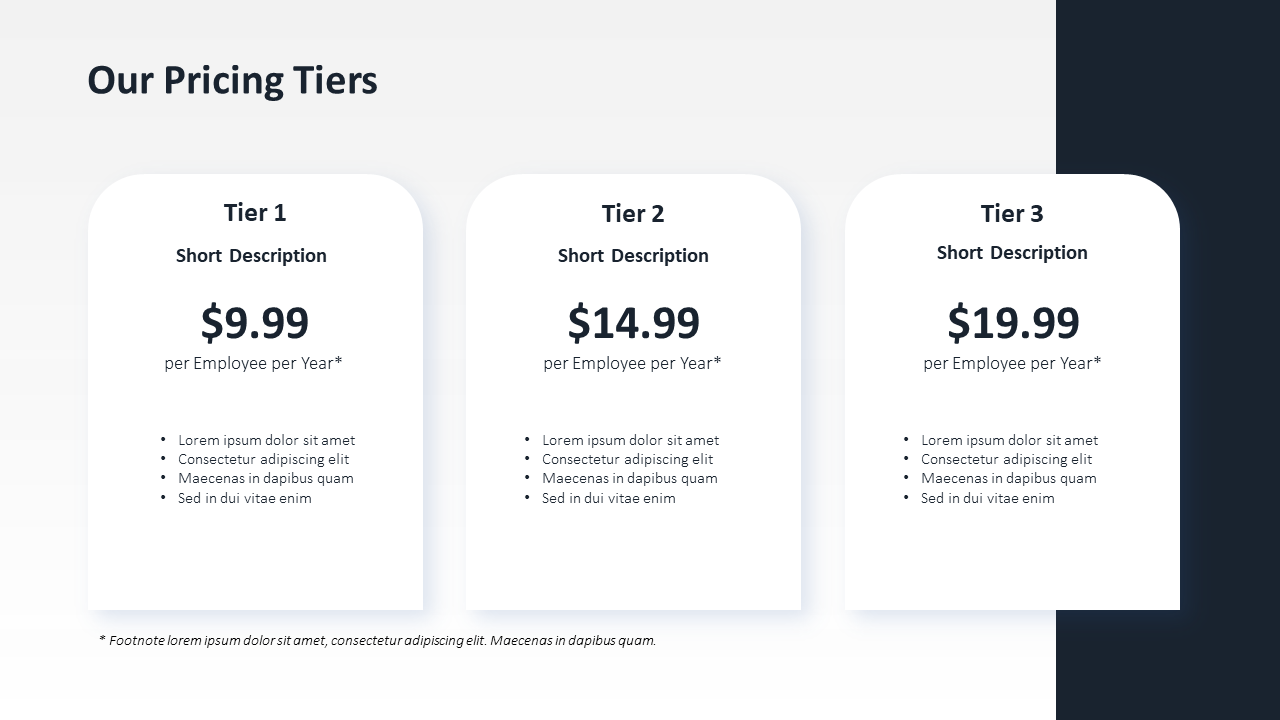Select the "Tier 1" card heading
1280x720 pixels.
(255, 212)
